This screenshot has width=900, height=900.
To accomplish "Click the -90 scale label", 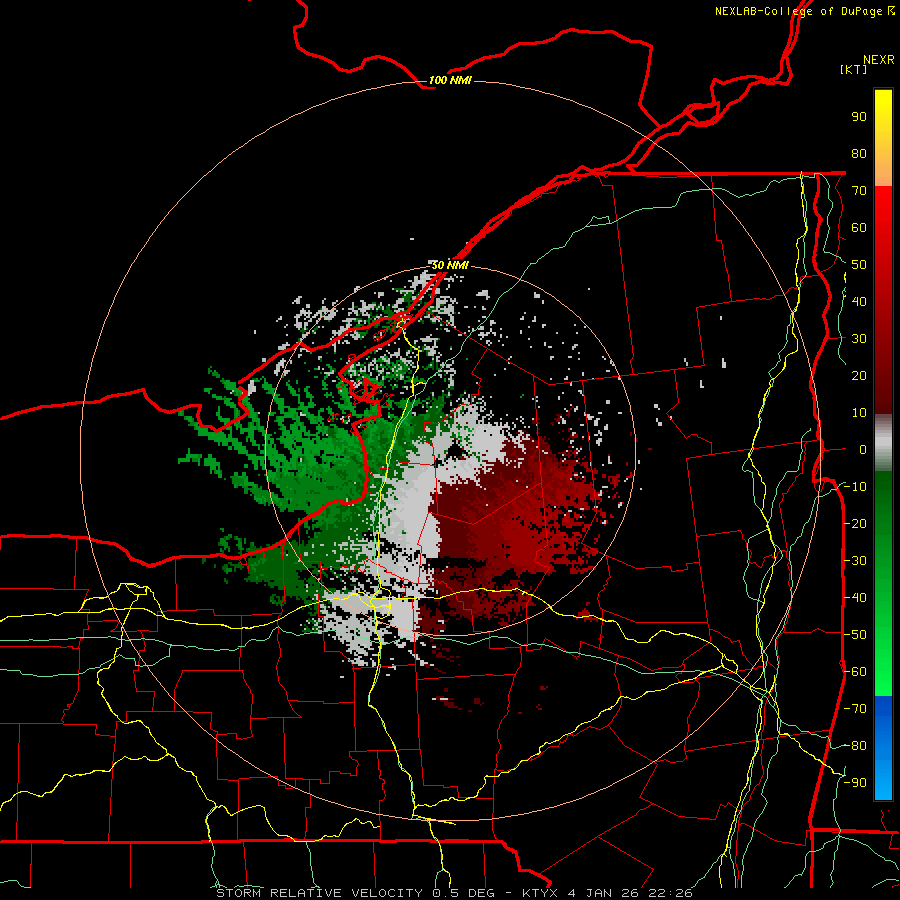I will point(855,783).
